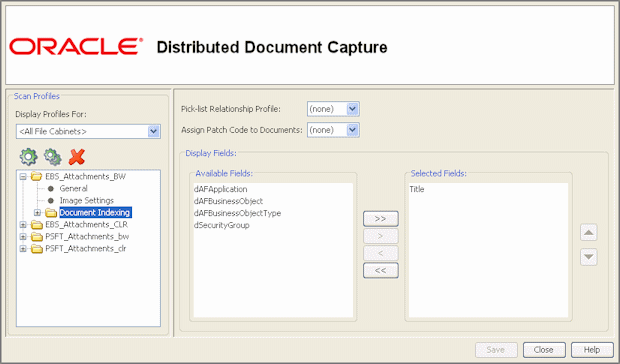The height and width of the screenshot is (364, 620).
Task: Select Image Settings in the tree
Action: tap(87, 200)
